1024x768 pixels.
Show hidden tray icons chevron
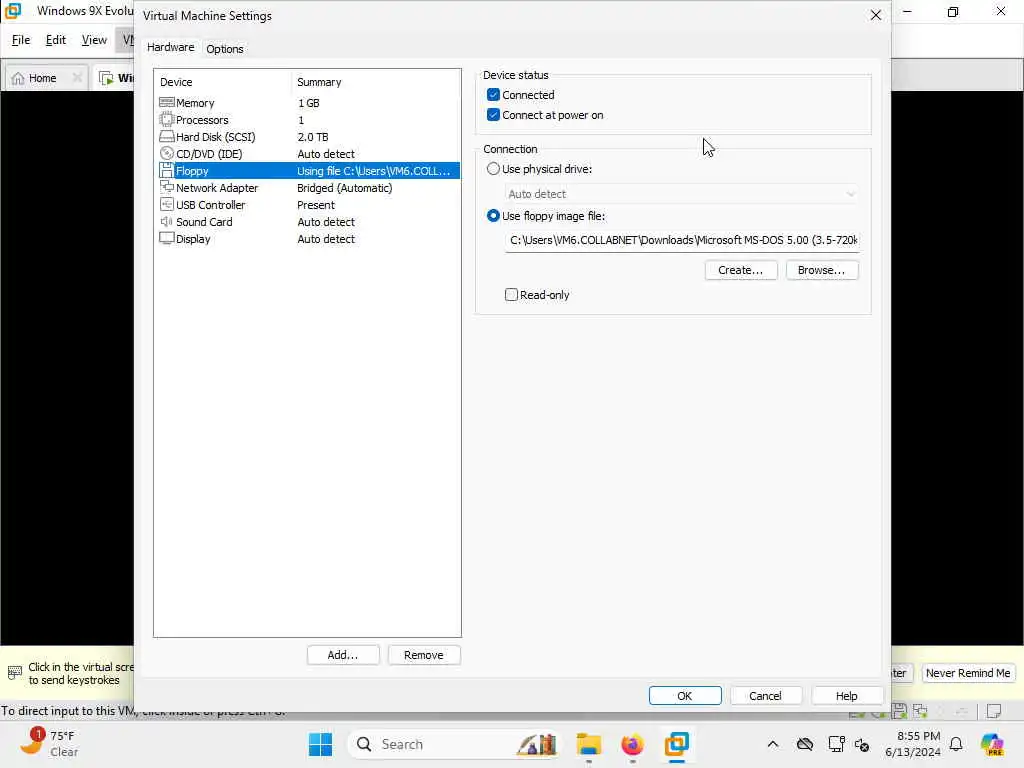(x=773, y=744)
